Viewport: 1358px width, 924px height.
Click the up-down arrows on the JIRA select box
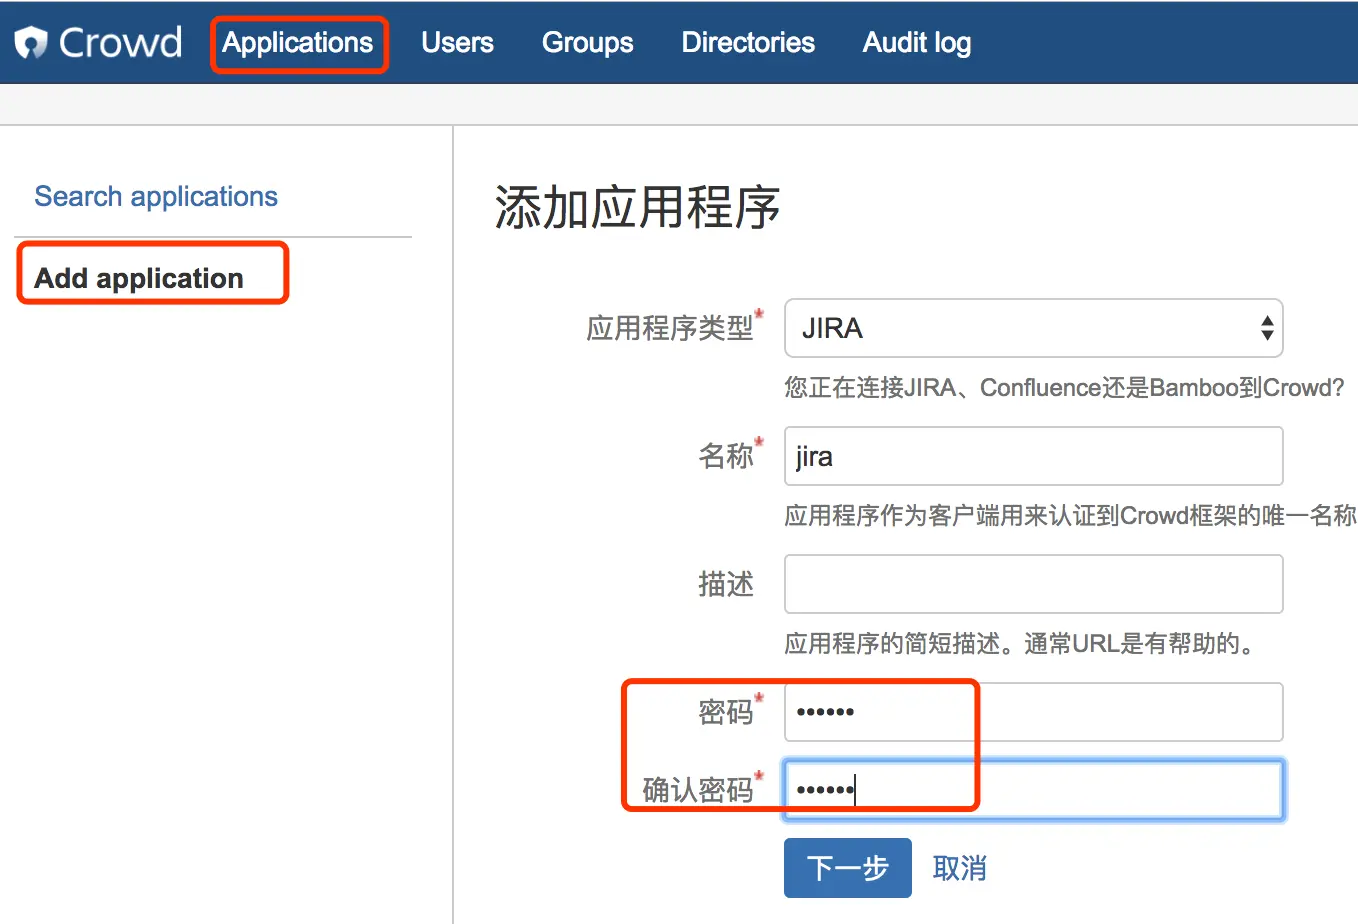pyautogui.click(x=1266, y=328)
